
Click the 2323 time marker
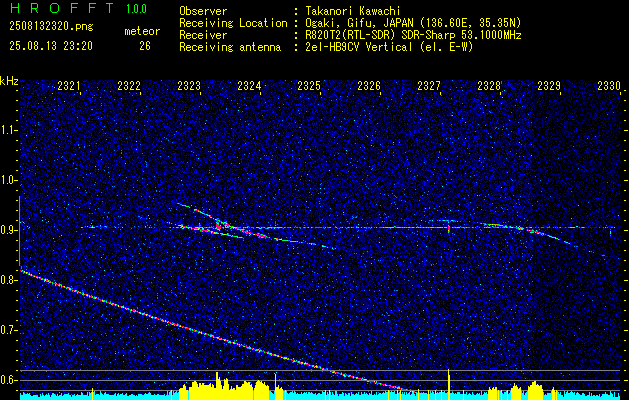189,86
